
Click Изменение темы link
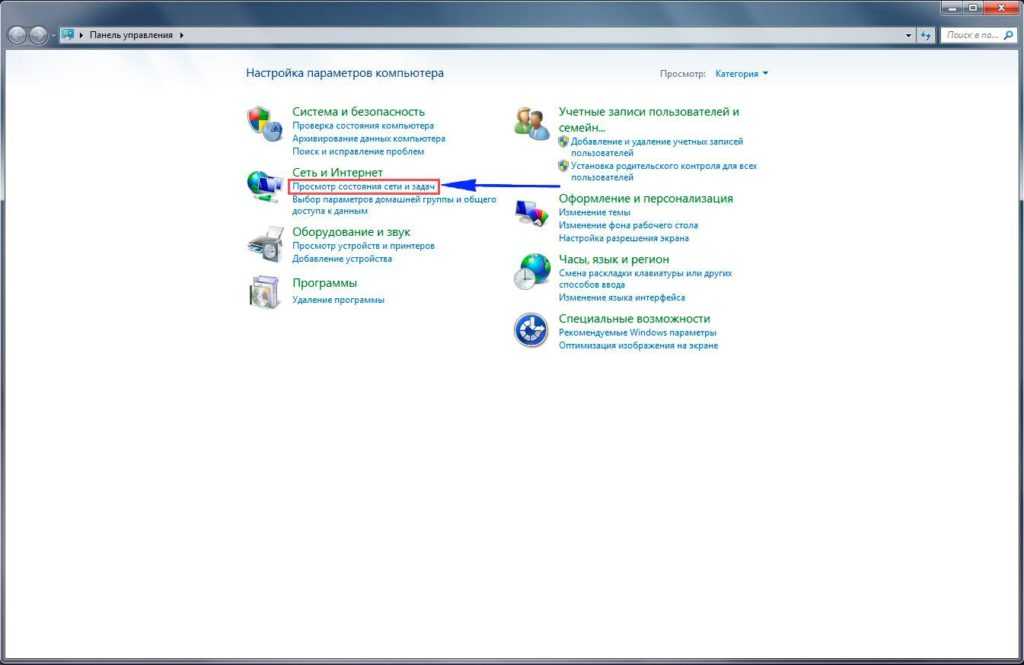(594, 213)
